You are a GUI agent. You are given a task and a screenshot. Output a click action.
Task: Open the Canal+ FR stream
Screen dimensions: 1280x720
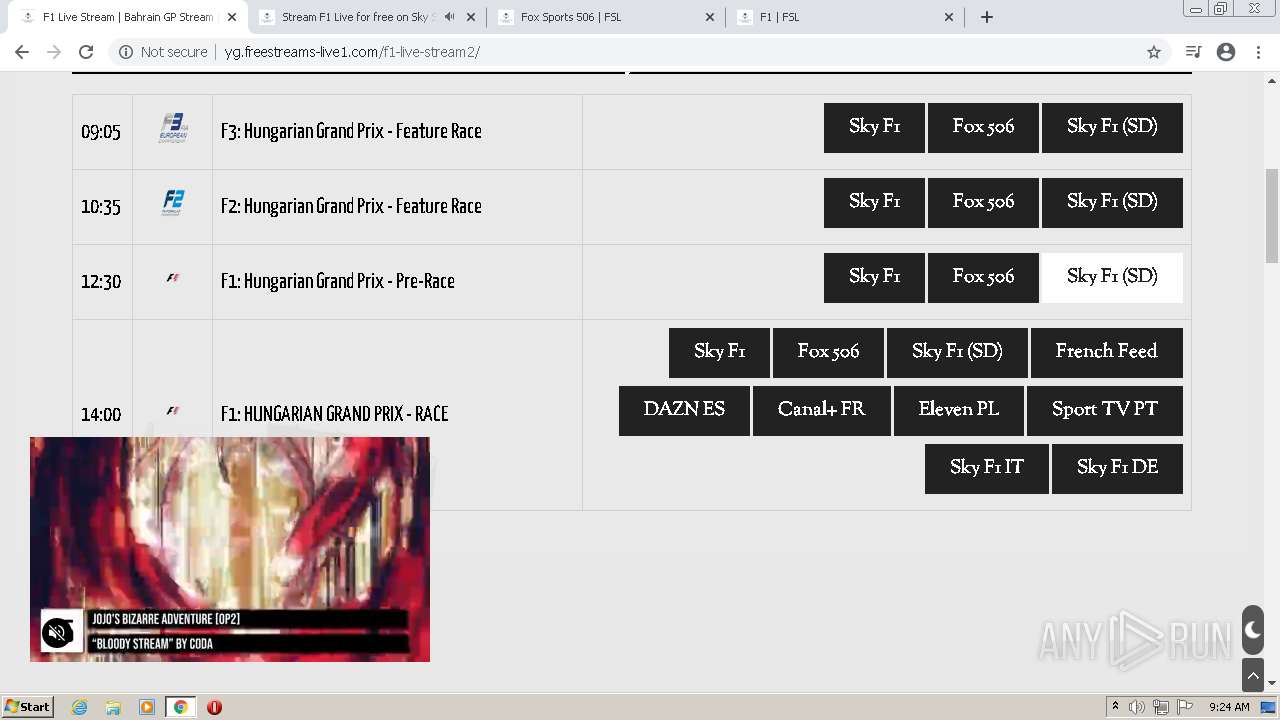click(822, 411)
